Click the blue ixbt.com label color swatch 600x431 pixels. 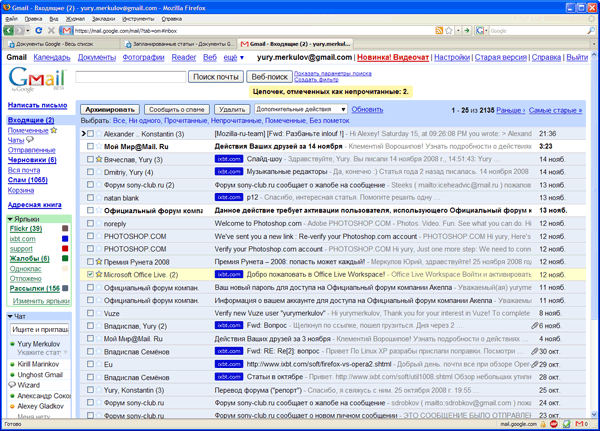[65, 239]
